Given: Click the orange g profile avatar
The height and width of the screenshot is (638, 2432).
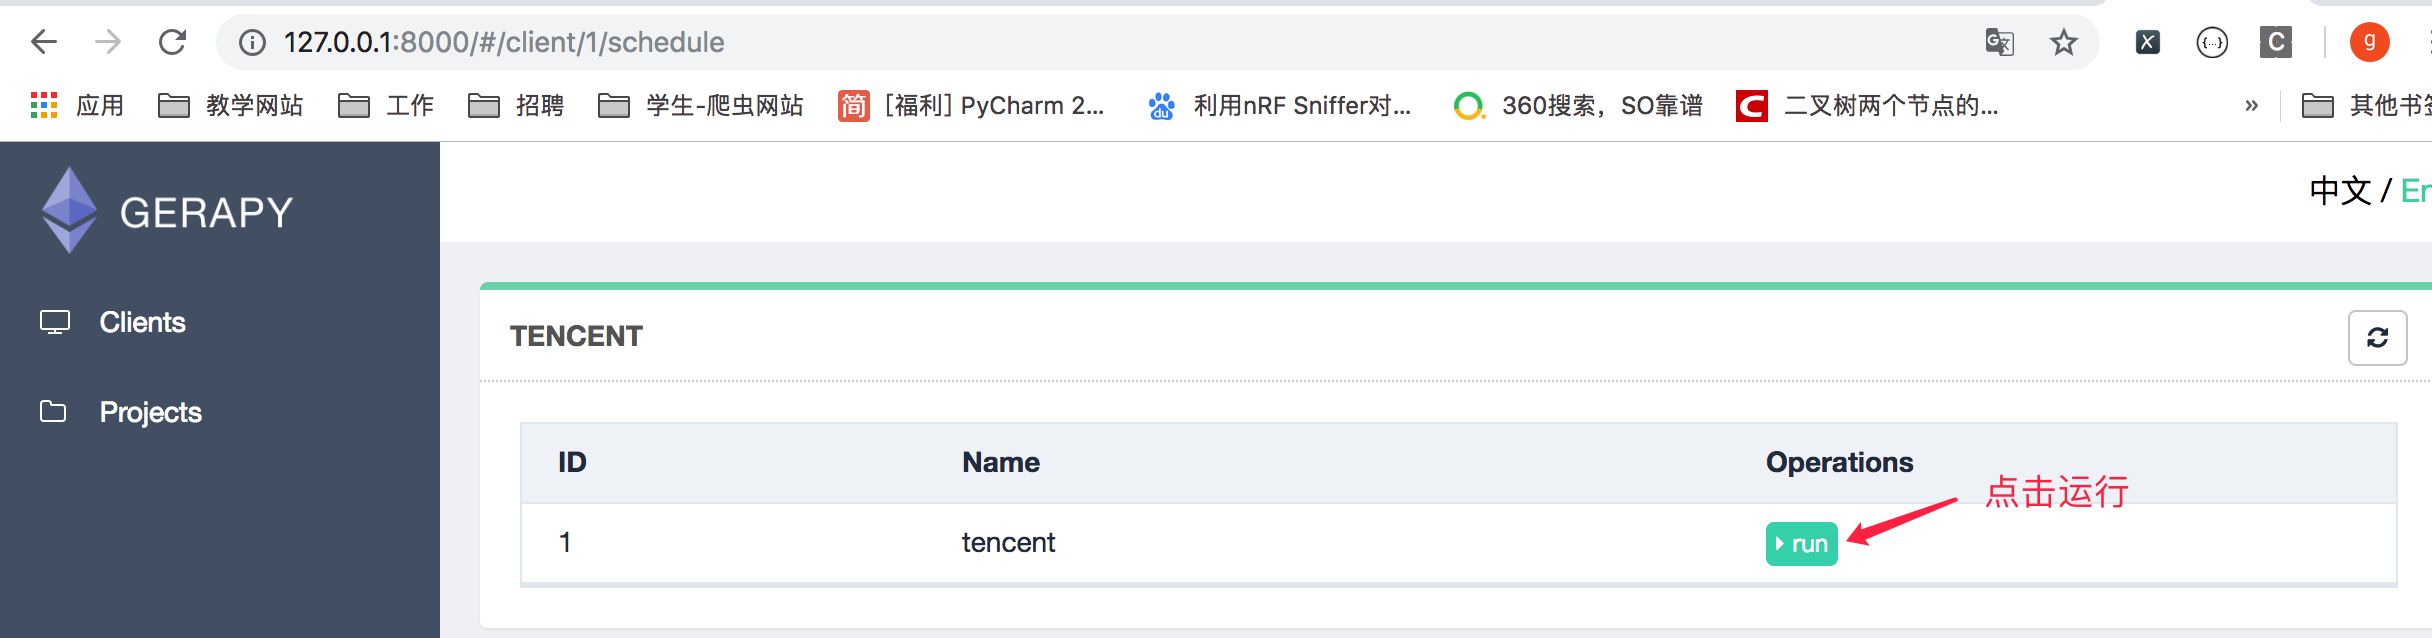Looking at the screenshot, I should coord(2371,42).
